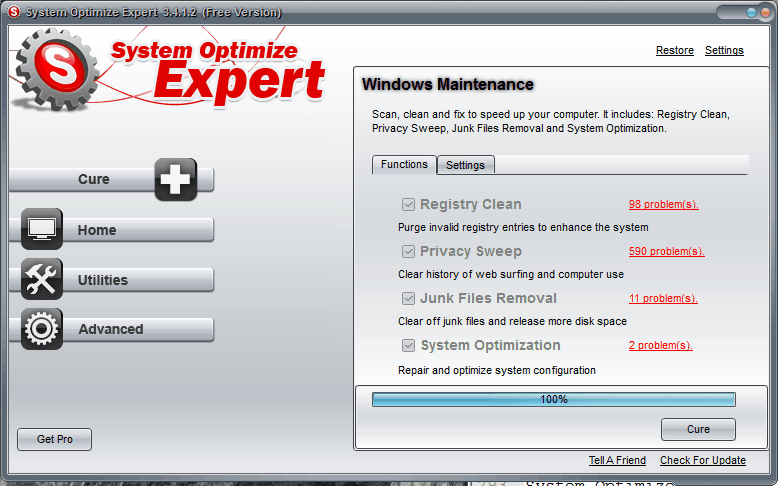
Task: Click the System Optimize Expert gear logo
Action: (56, 69)
